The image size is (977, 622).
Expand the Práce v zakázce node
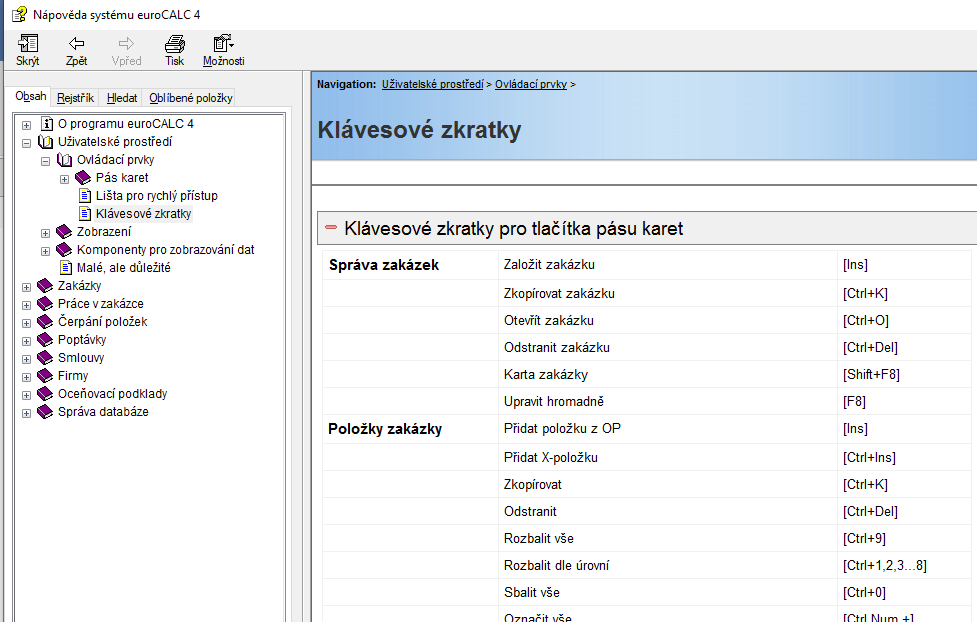click(26, 305)
